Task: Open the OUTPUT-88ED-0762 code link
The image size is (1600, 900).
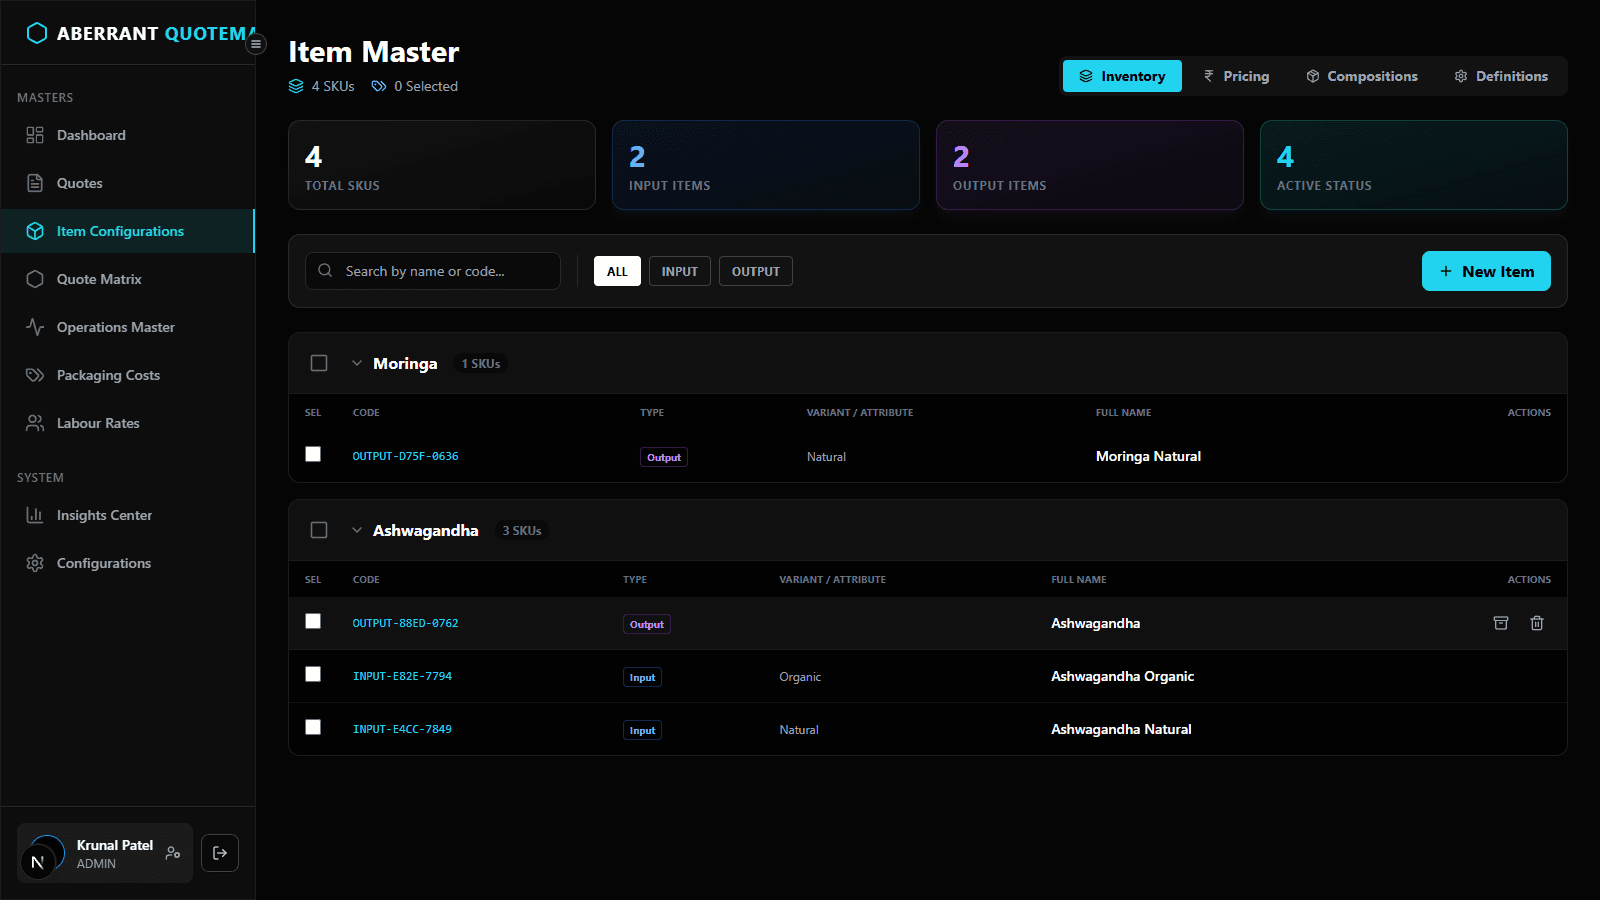Action: tap(405, 623)
